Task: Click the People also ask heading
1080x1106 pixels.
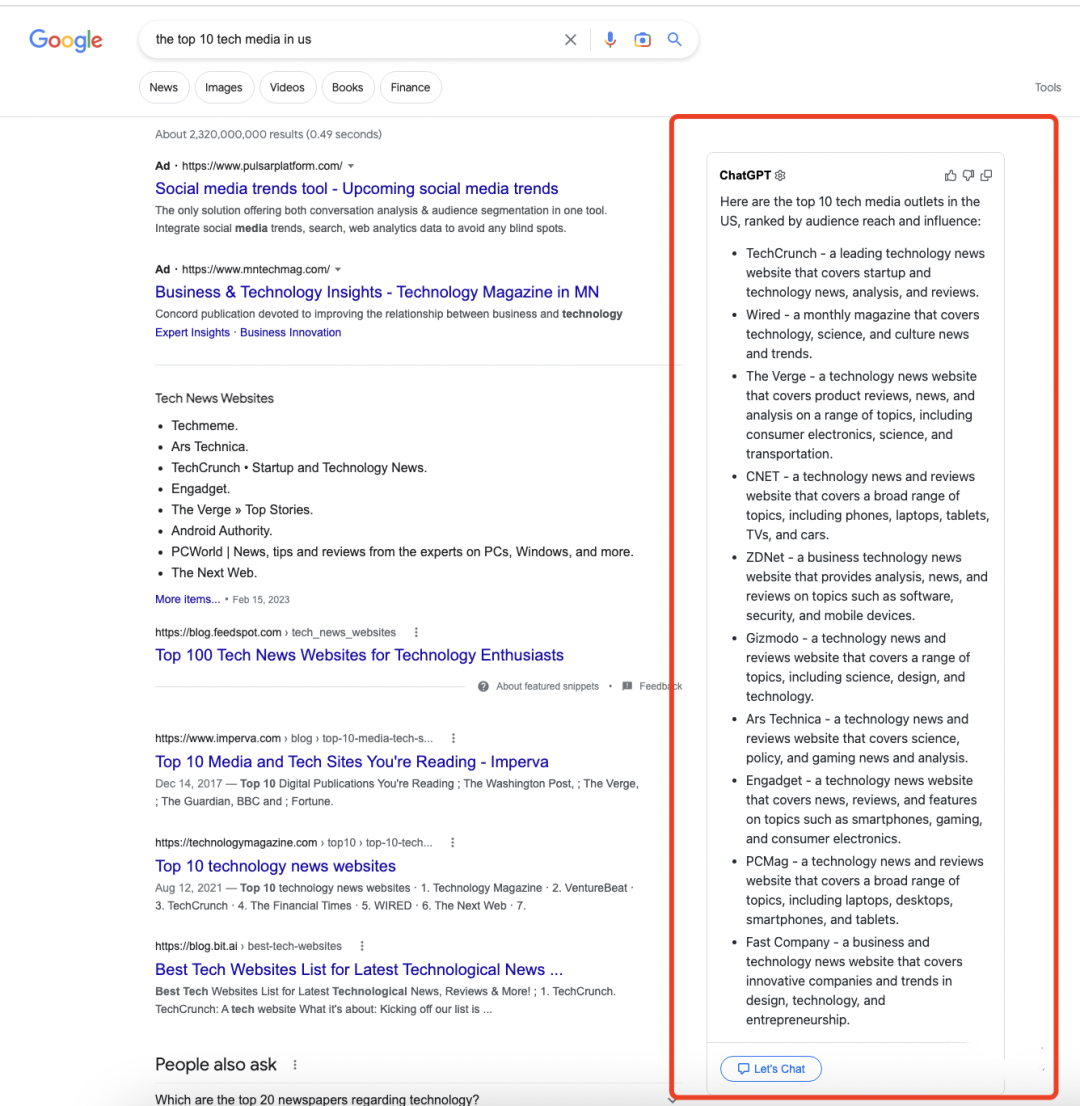Action: 216,1064
